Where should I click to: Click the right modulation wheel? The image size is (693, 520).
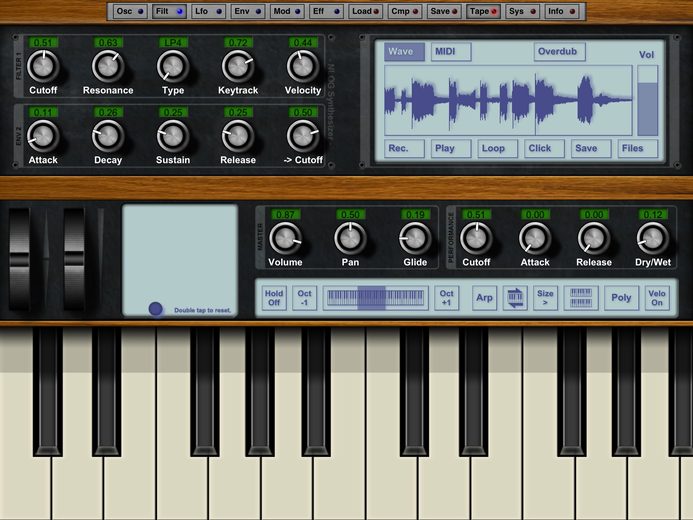tap(74, 259)
